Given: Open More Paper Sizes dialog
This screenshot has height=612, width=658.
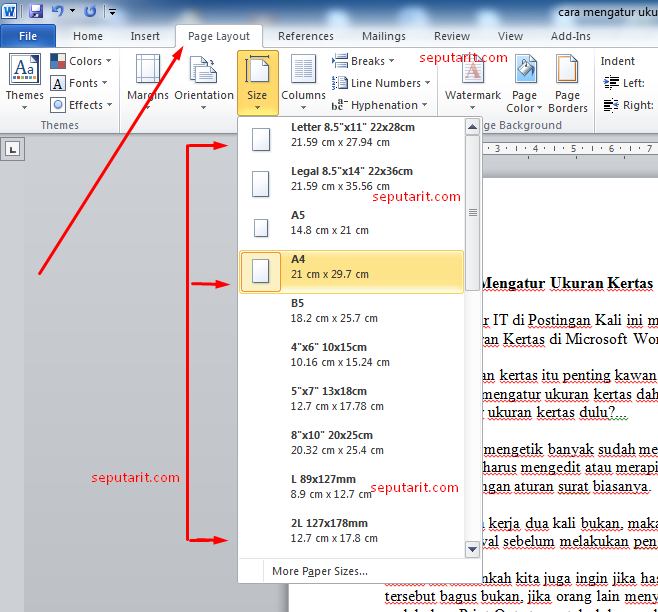Looking at the screenshot, I should tap(320, 571).
